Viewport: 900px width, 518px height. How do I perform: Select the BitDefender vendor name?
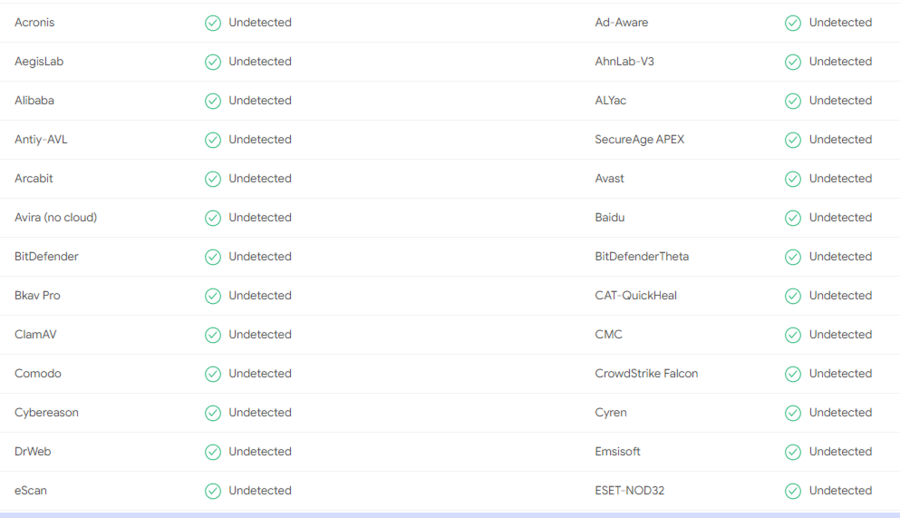(x=46, y=257)
